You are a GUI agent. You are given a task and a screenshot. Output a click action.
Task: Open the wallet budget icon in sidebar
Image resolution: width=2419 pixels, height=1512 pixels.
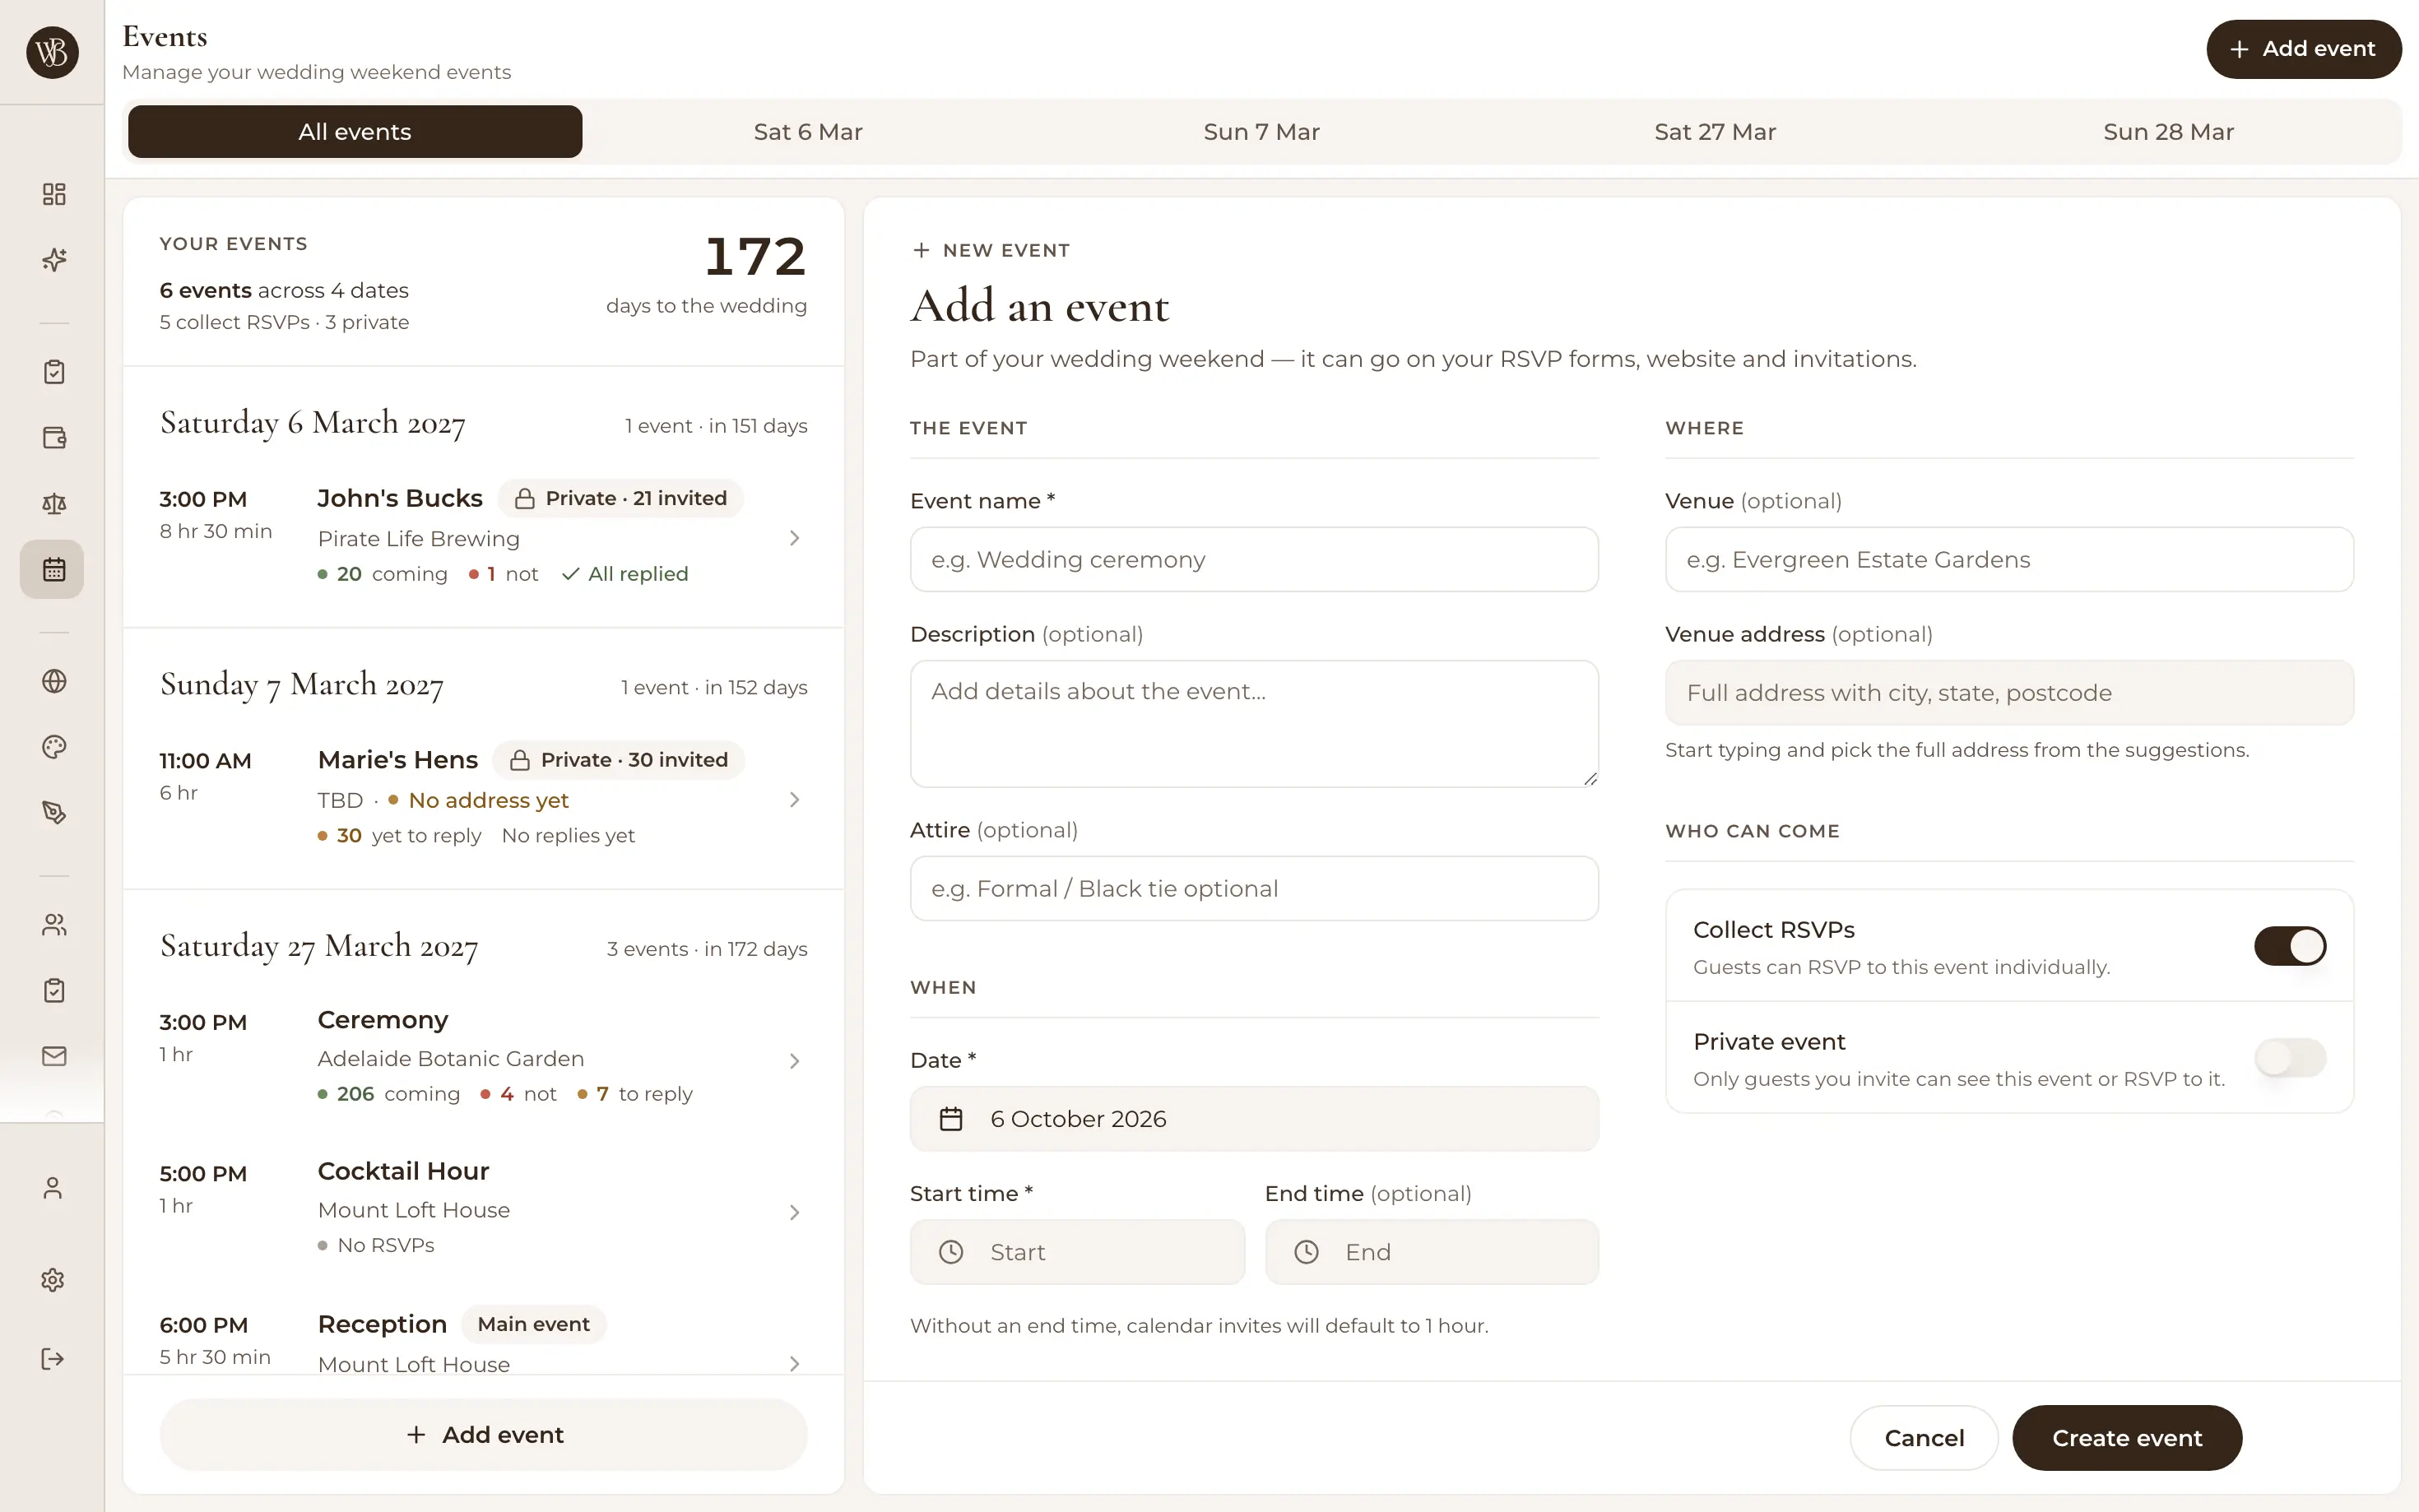pyautogui.click(x=54, y=438)
